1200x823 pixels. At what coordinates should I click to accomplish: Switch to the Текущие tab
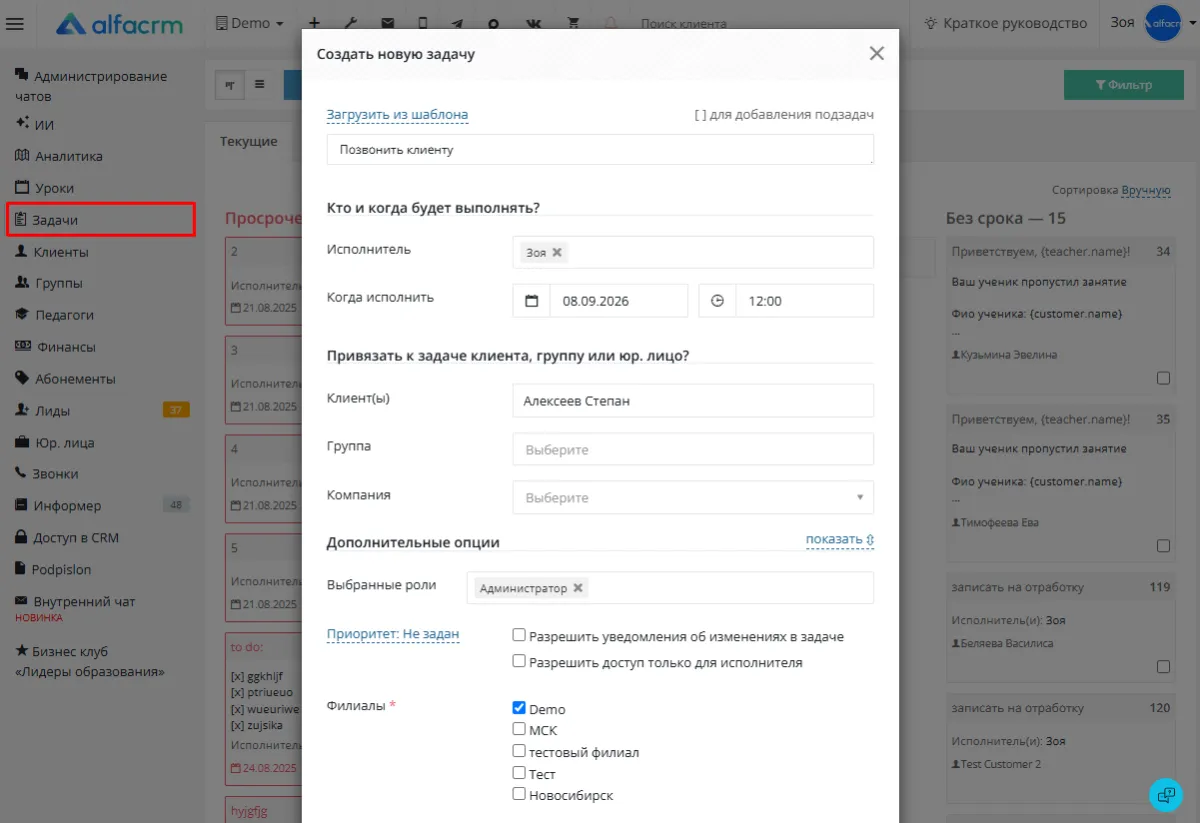point(249,141)
